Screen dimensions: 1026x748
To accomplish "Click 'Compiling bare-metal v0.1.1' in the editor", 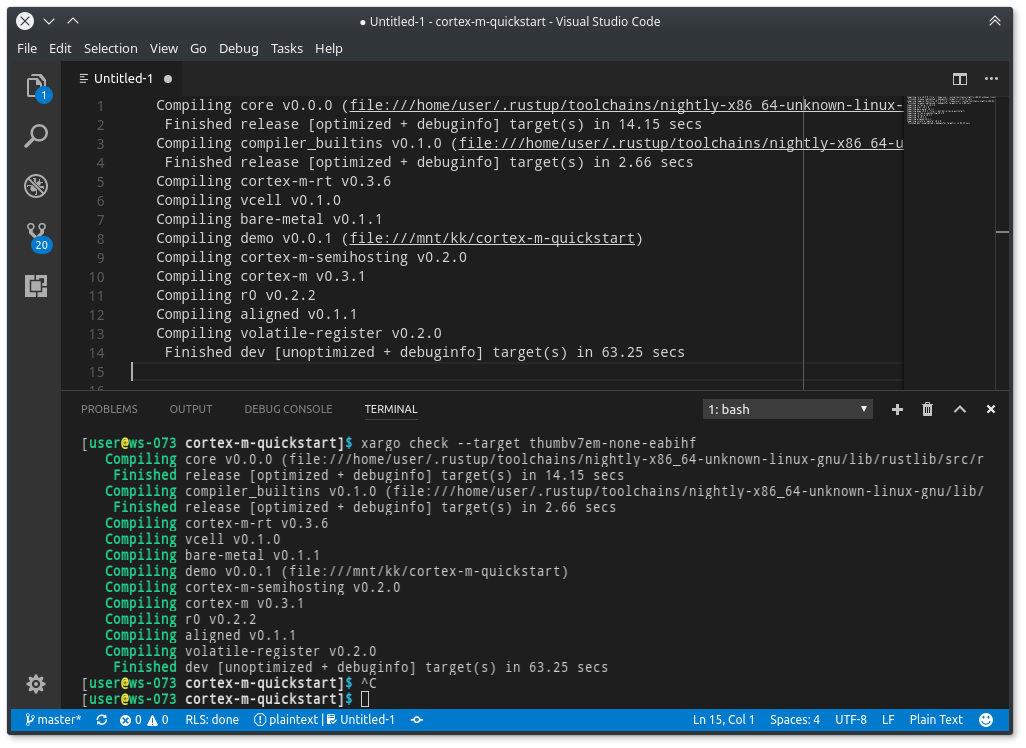I will pos(269,219).
